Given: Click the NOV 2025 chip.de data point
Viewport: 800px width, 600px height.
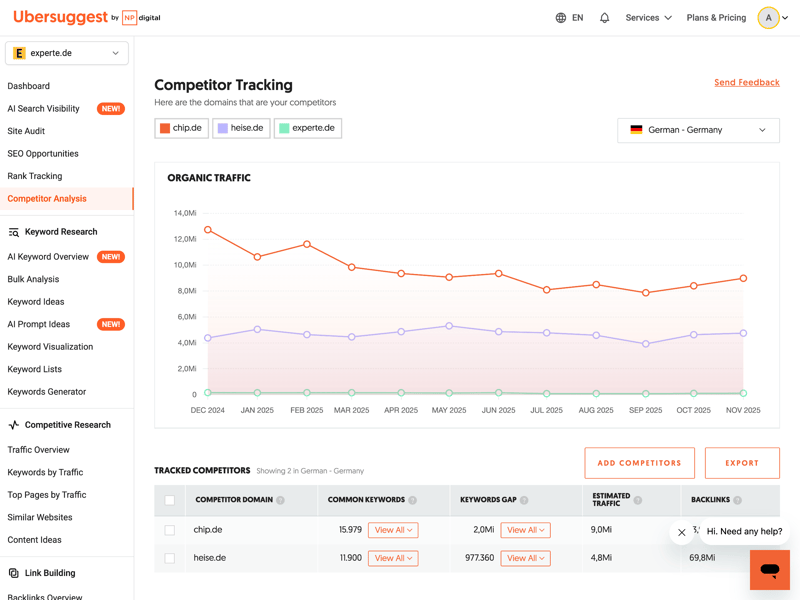Looking at the screenshot, I should pyautogui.click(x=743, y=278).
